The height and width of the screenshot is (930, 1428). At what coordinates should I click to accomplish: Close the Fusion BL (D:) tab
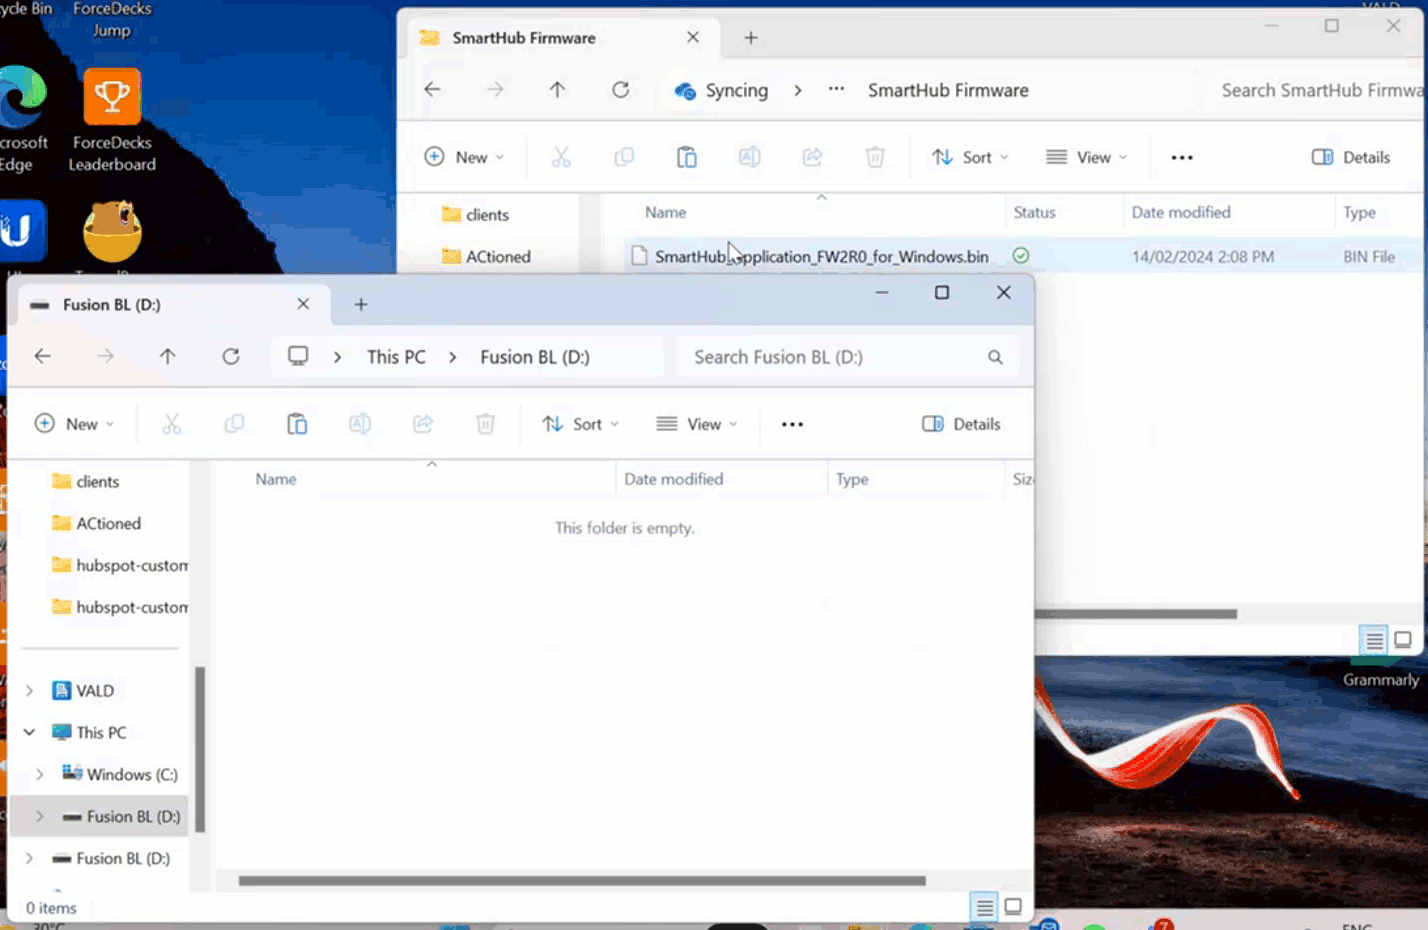(303, 304)
